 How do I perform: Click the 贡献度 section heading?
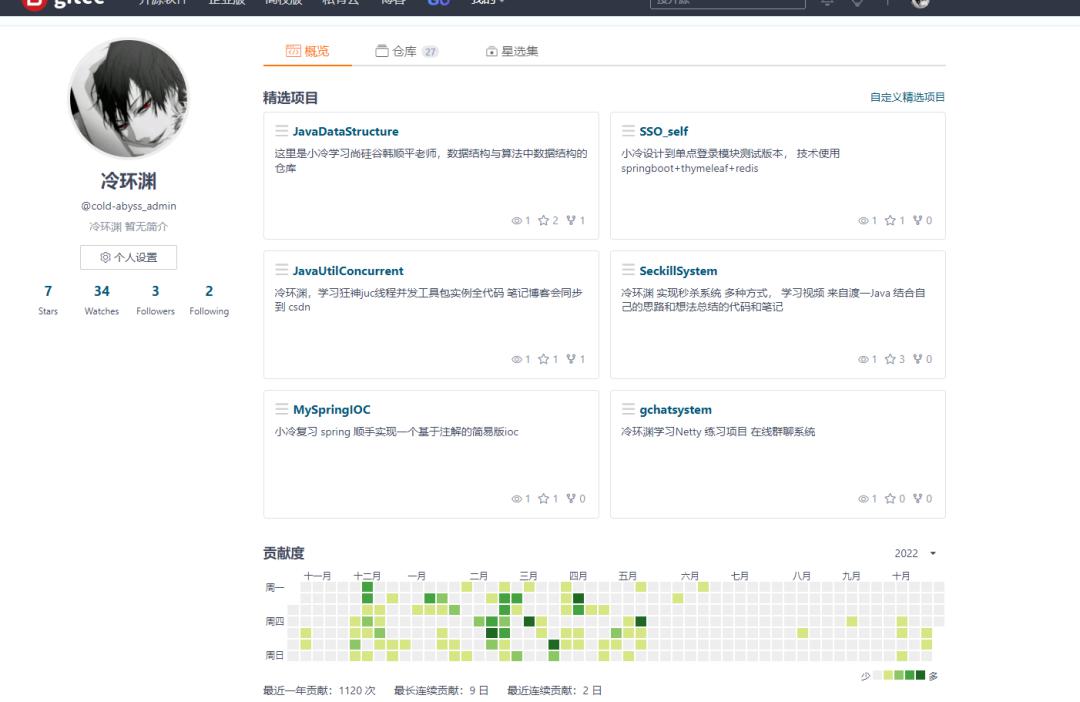click(x=284, y=553)
